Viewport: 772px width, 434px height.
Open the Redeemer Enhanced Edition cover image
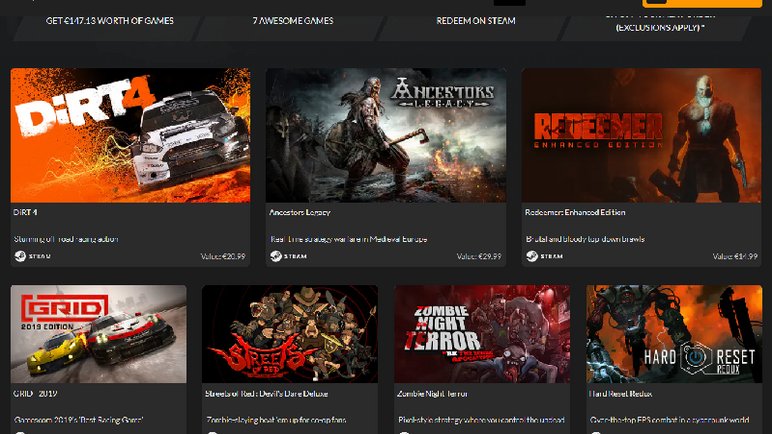[642, 135]
